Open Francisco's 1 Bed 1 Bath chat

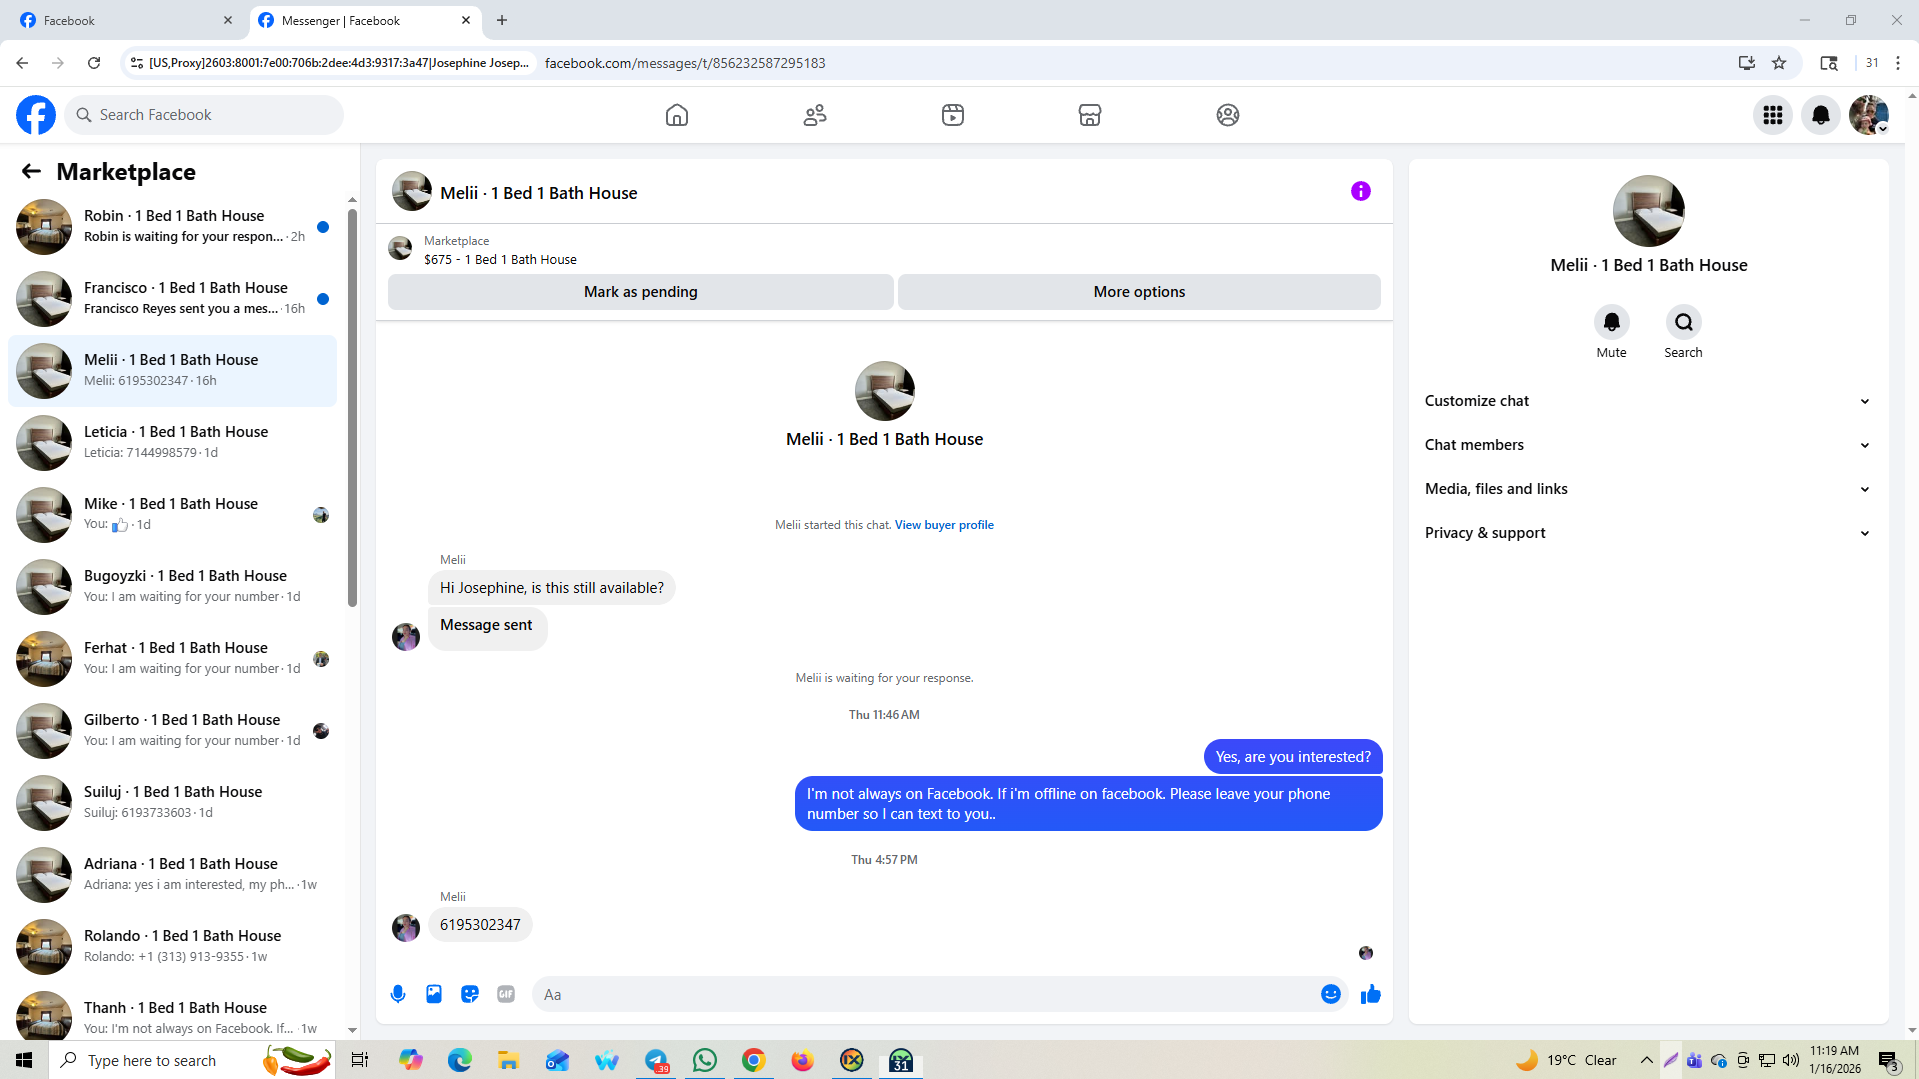[172, 299]
